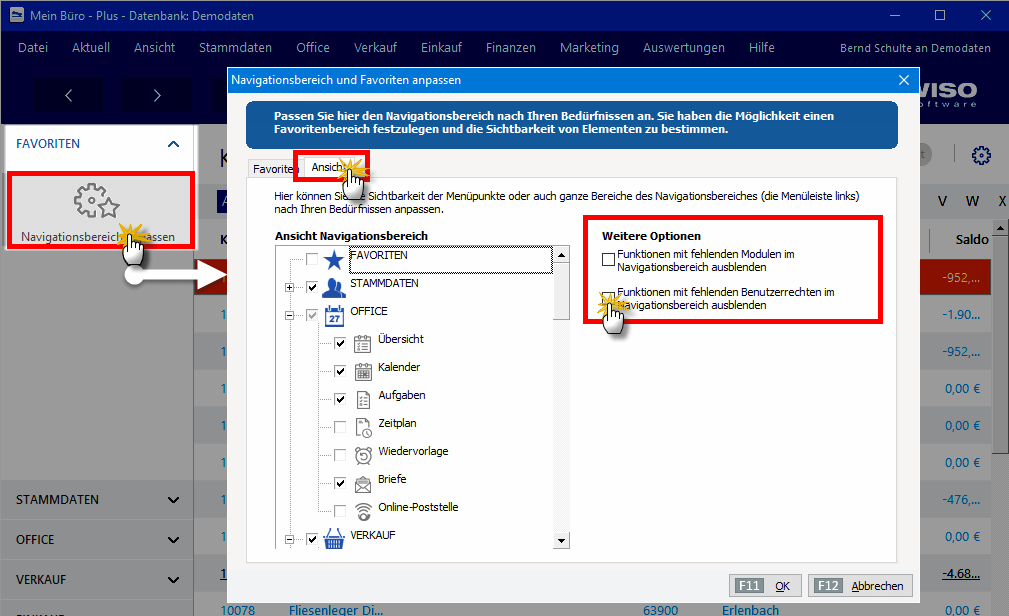Collapse the OFFICE tree node
The width and height of the screenshot is (1009, 616).
pos(290,315)
